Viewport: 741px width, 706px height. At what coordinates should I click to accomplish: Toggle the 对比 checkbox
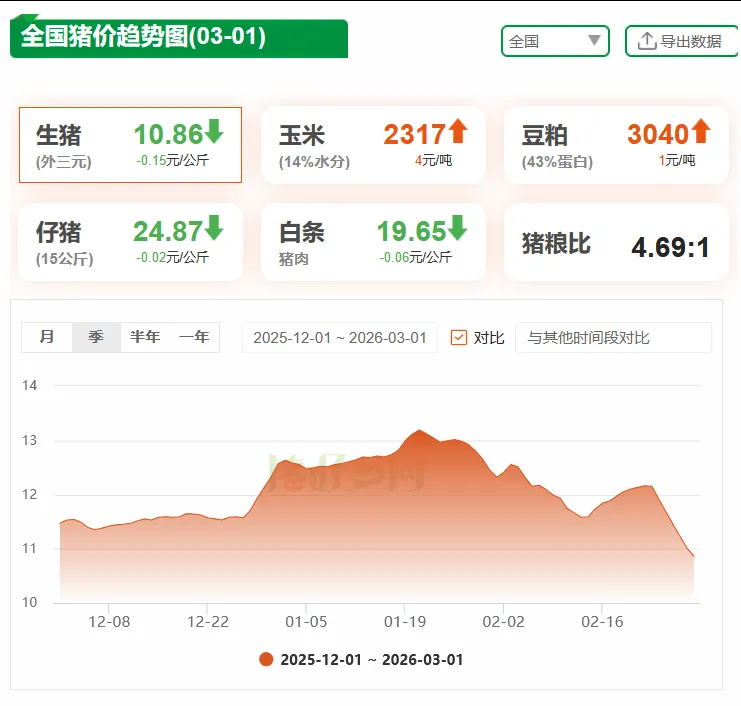[x=459, y=337]
